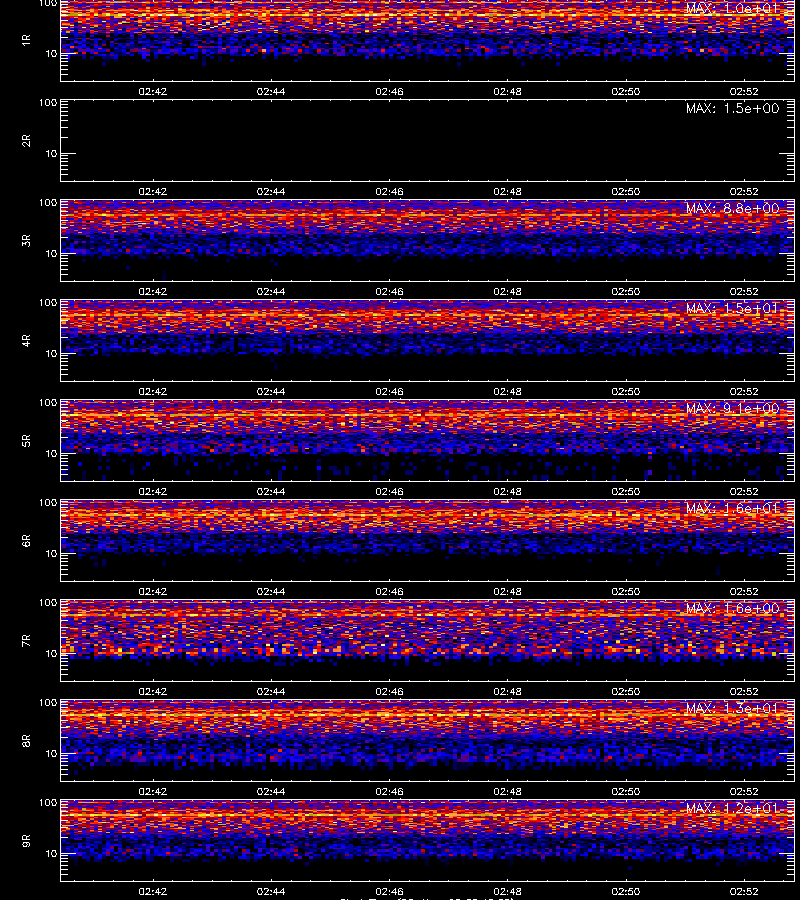Click the 4R panel axis label
Screen dimensions: 800x900
click(x=26, y=340)
